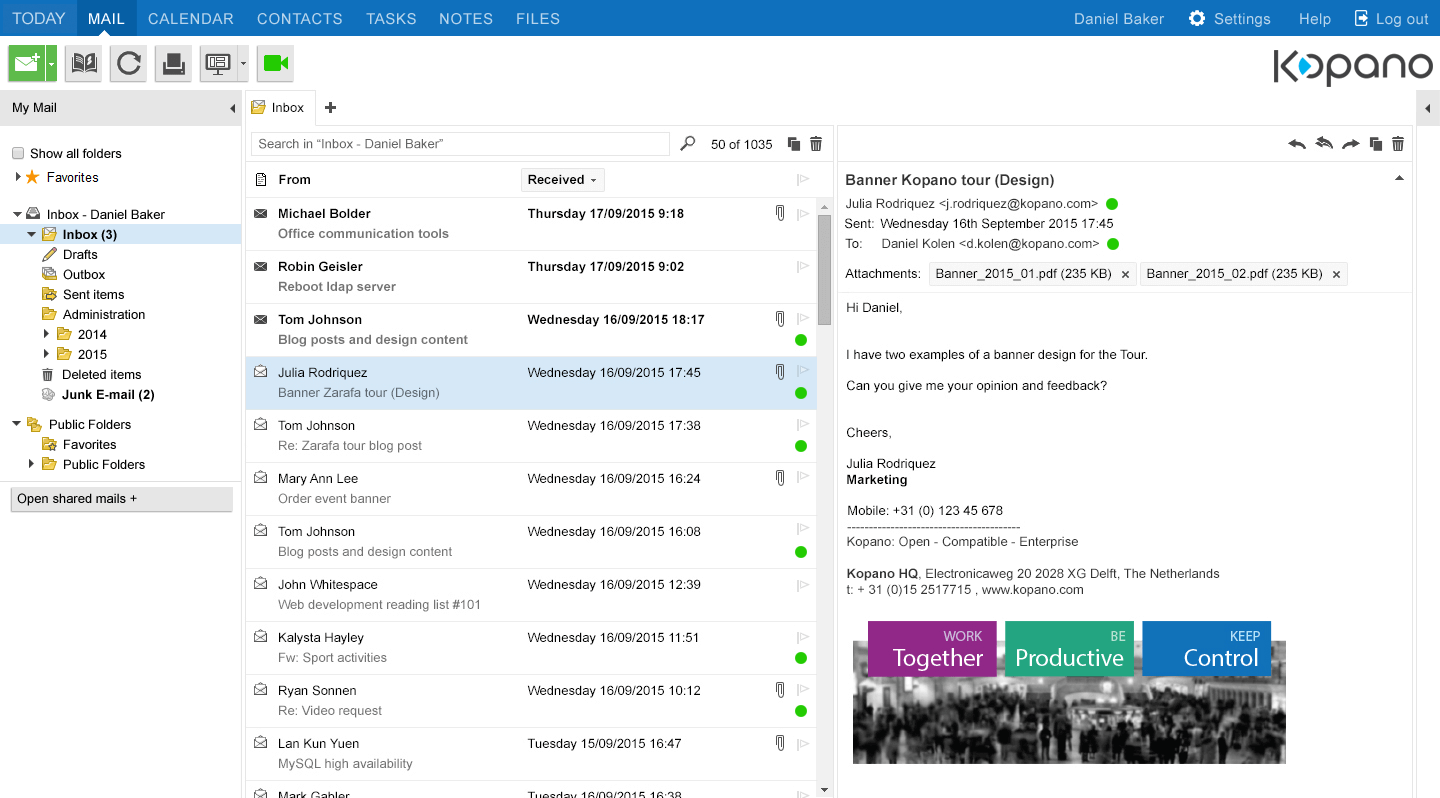Open the address book icon

click(x=84, y=64)
